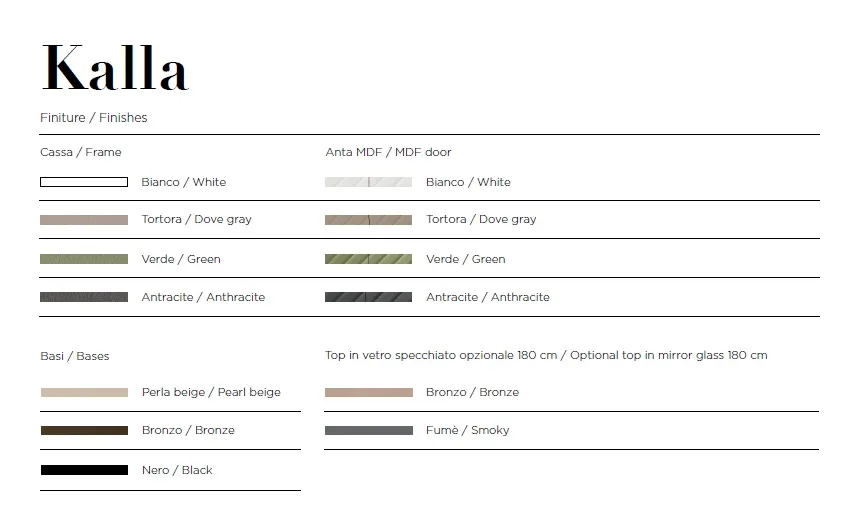Image resolution: width=845 pixels, height=529 pixels.
Task: Choose the Frame Green finish swatch
Action: click(x=84, y=259)
